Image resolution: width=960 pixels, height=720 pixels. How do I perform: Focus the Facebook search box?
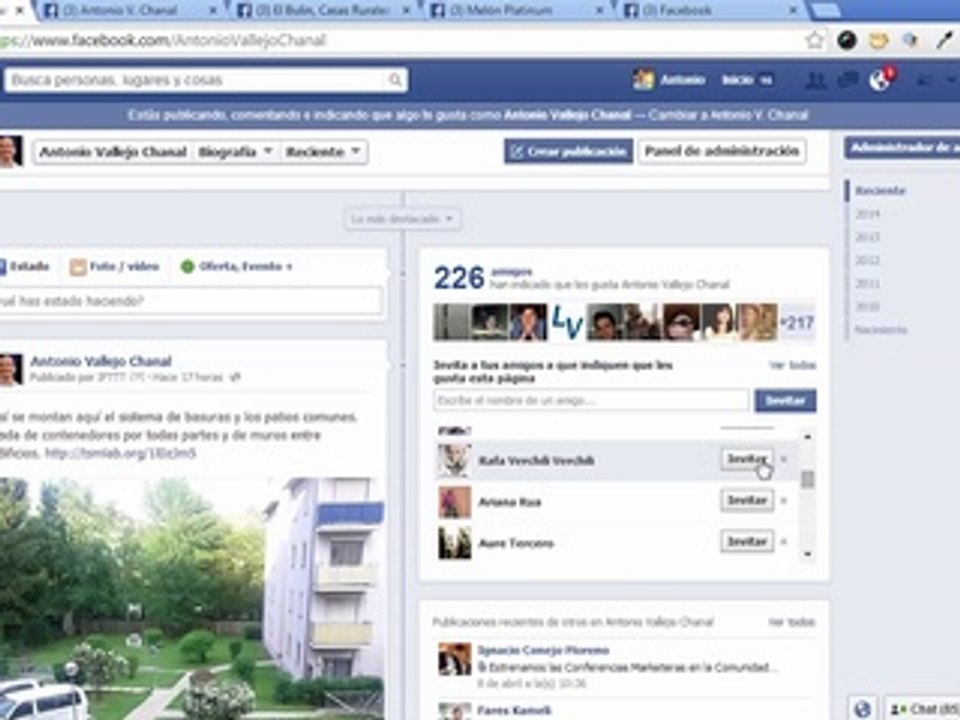tap(206, 80)
